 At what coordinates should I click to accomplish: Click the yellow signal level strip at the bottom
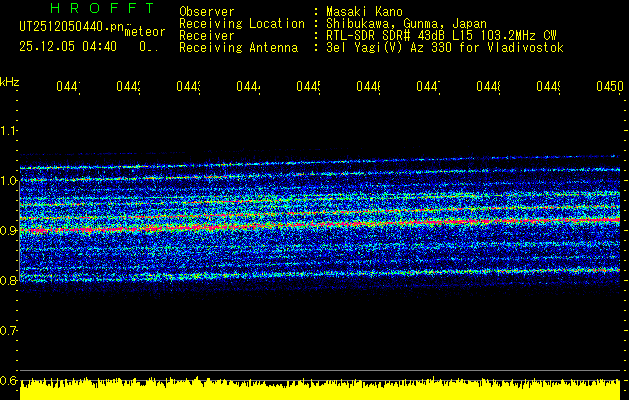[320, 388]
